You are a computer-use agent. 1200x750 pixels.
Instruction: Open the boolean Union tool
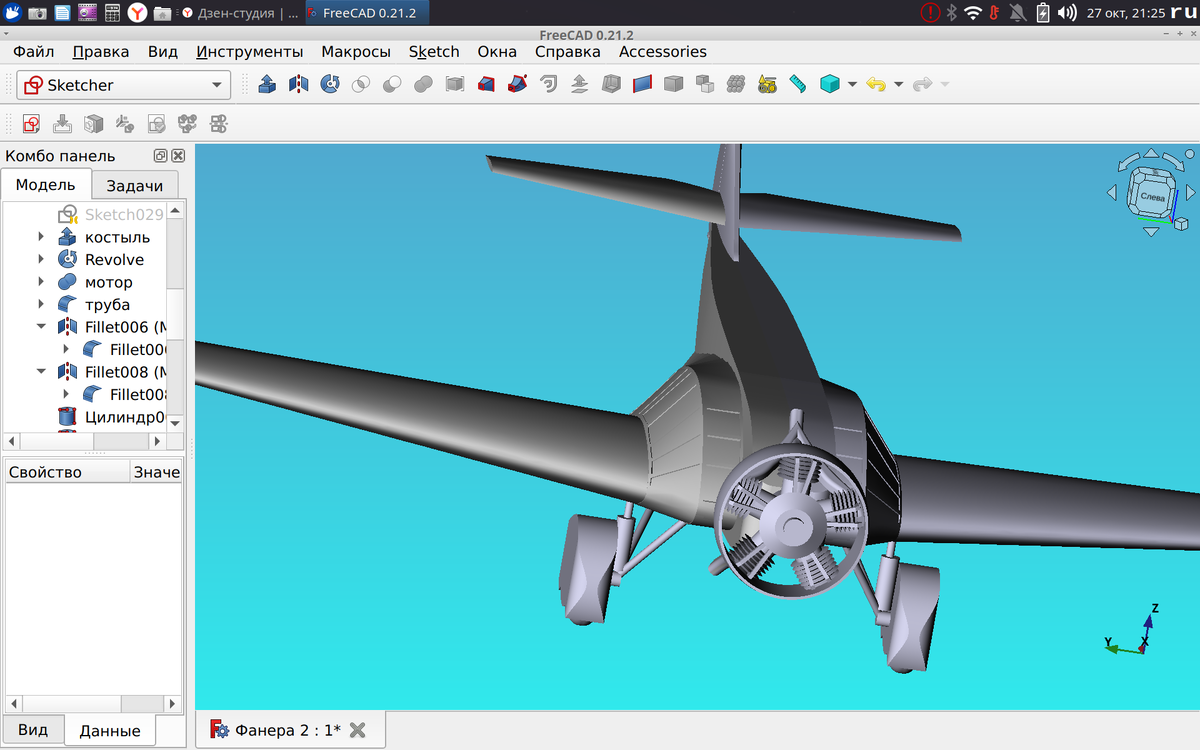pyautogui.click(x=421, y=84)
